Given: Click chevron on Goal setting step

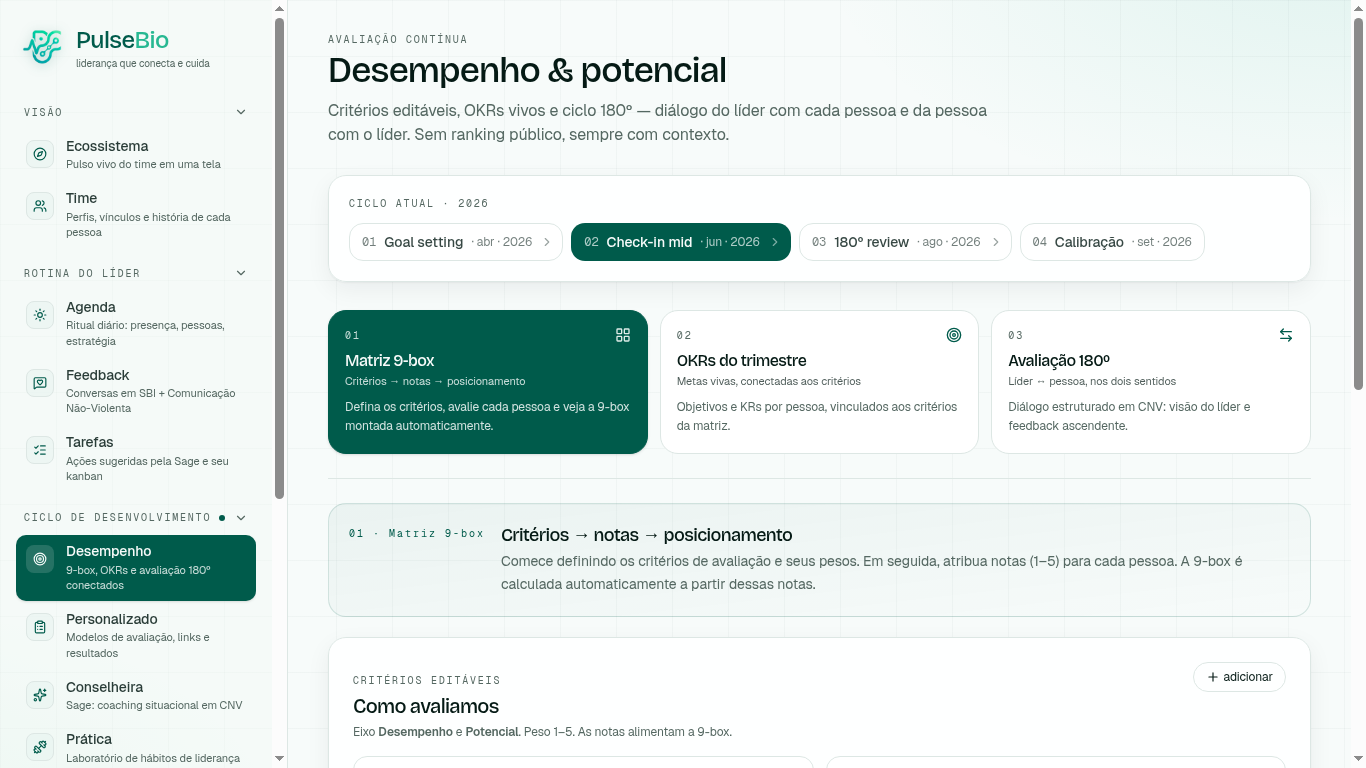Looking at the screenshot, I should (547, 242).
